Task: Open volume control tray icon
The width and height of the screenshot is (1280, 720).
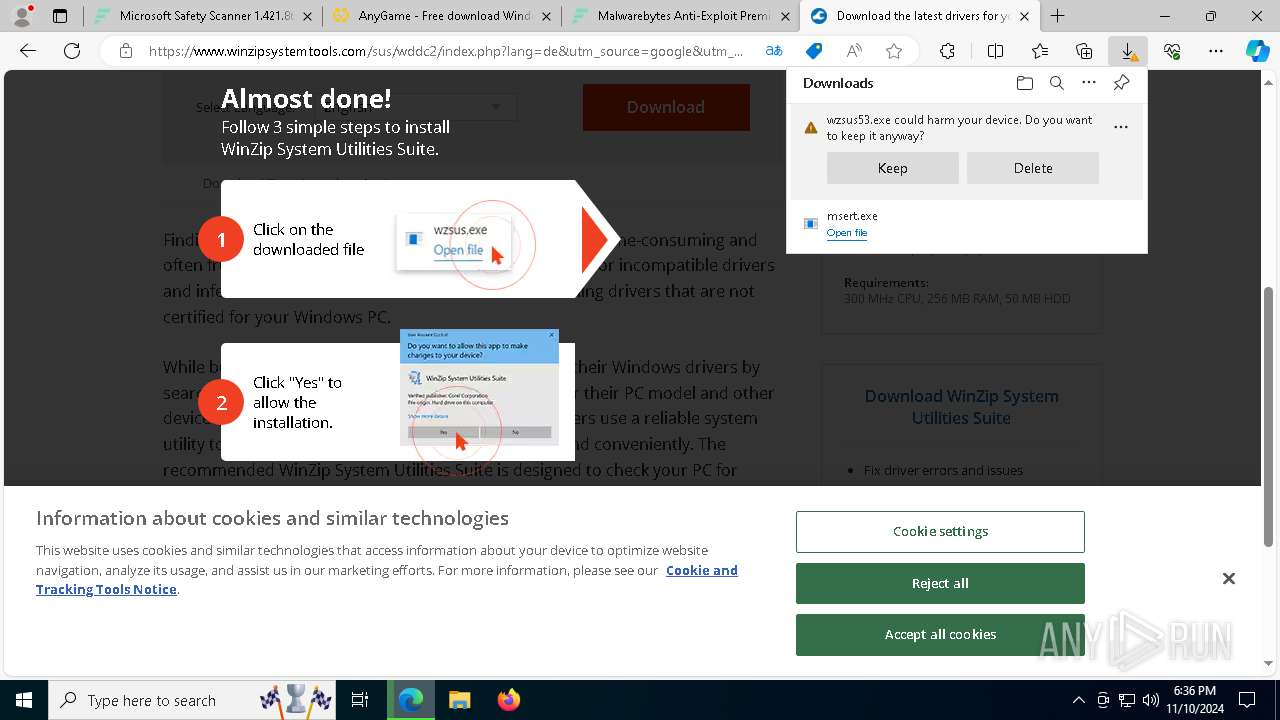Action: point(1151,700)
